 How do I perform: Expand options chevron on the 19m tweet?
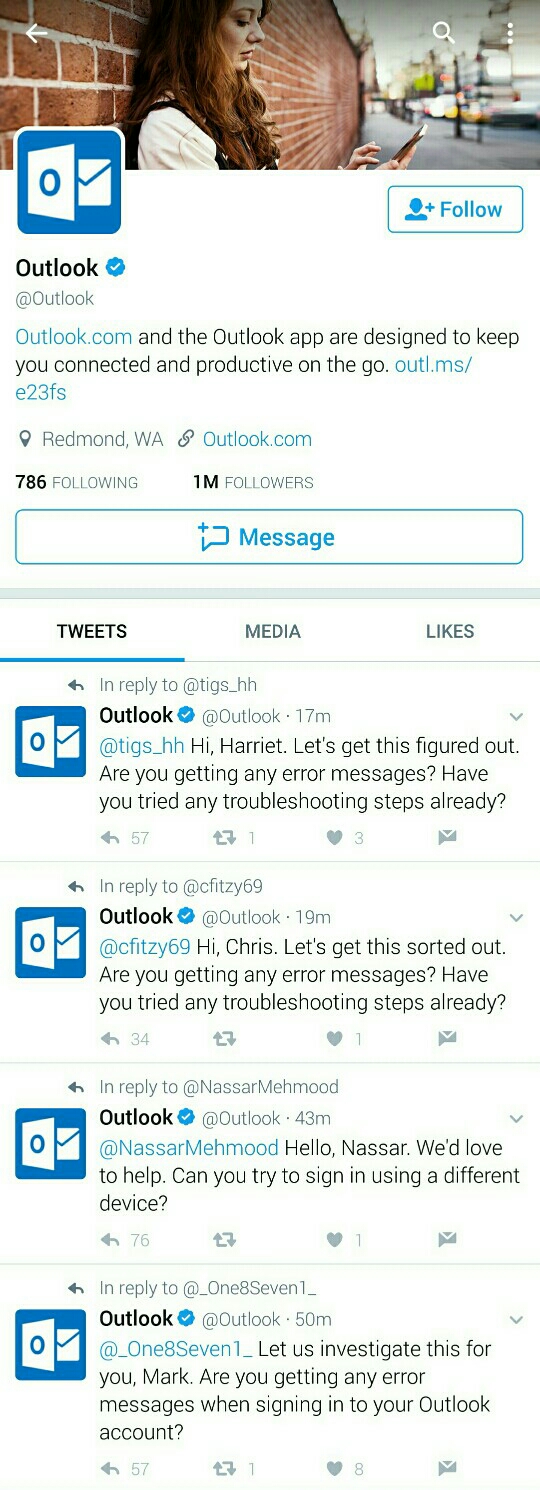[x=516, y=918]
